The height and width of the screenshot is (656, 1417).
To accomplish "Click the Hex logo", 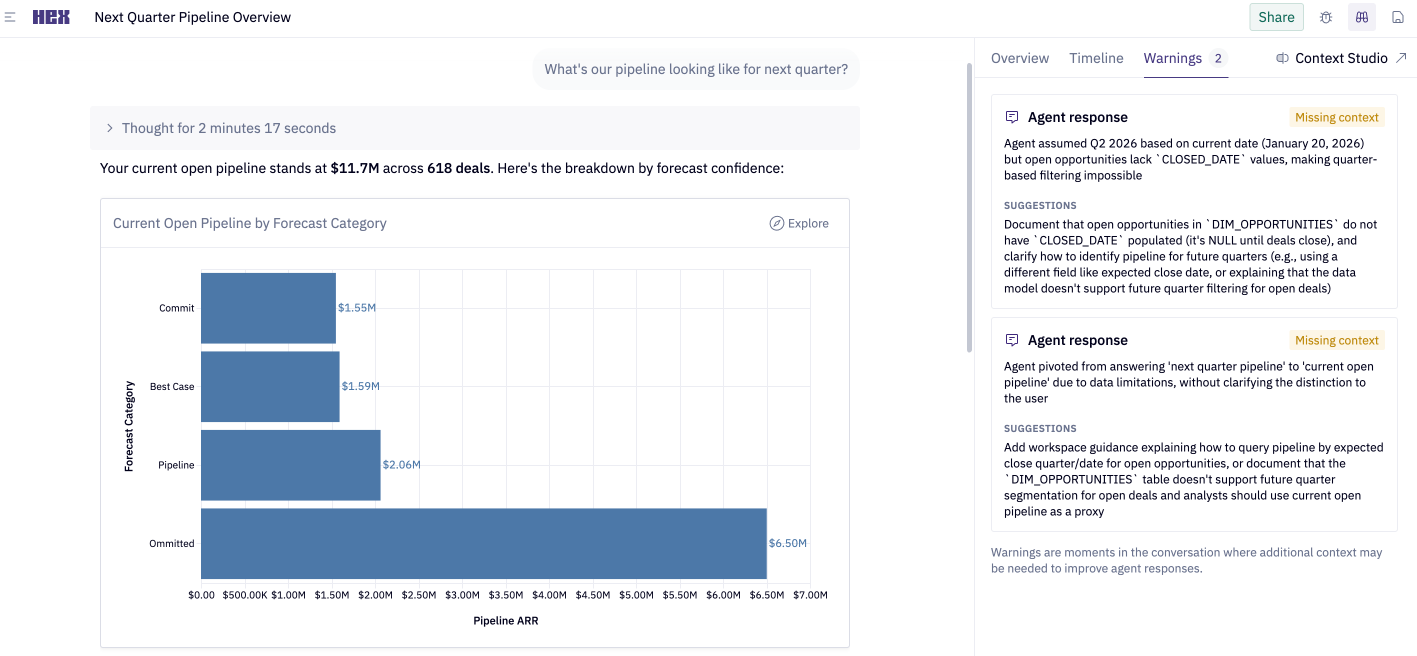I will [x=51, y=17].
